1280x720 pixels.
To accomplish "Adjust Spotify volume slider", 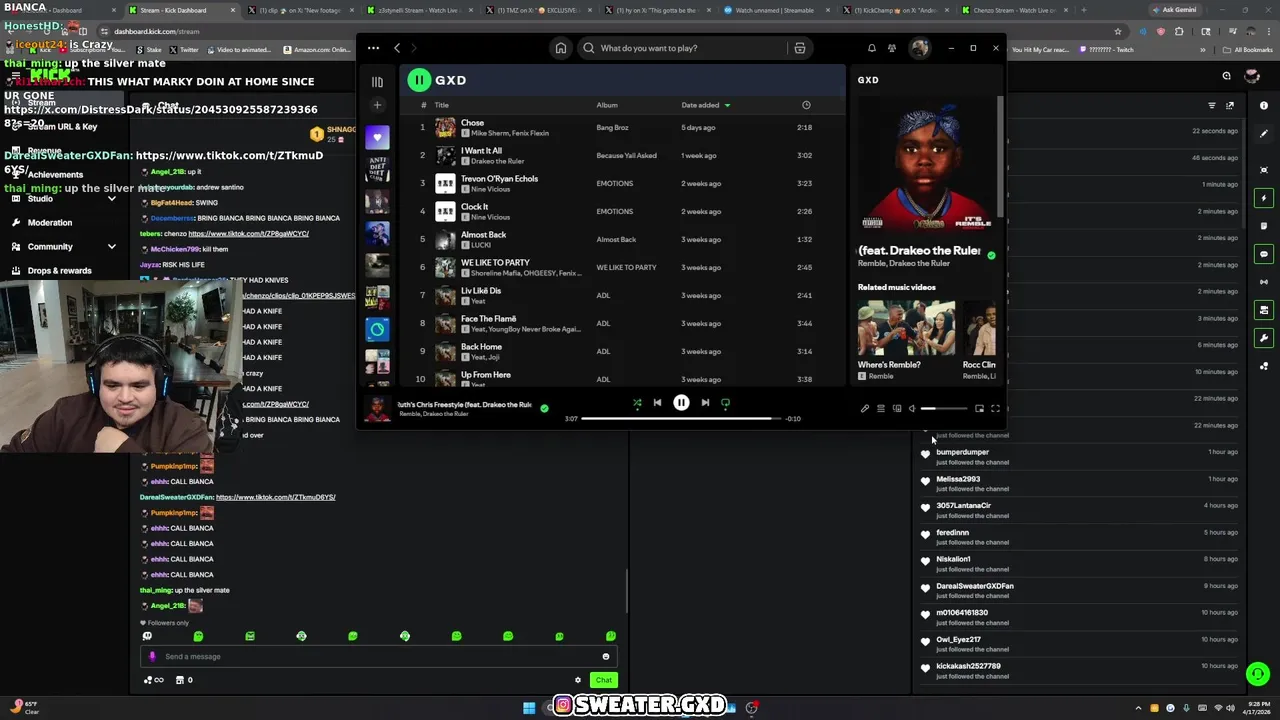I will tap(944, 408).
